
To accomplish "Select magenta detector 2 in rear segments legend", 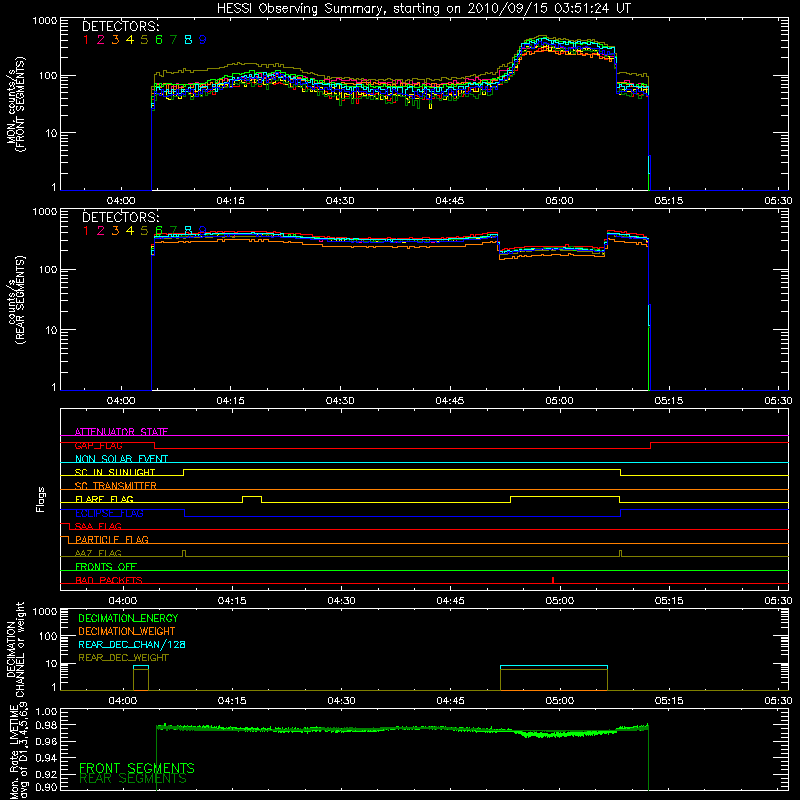I will (x=101, y=231).
